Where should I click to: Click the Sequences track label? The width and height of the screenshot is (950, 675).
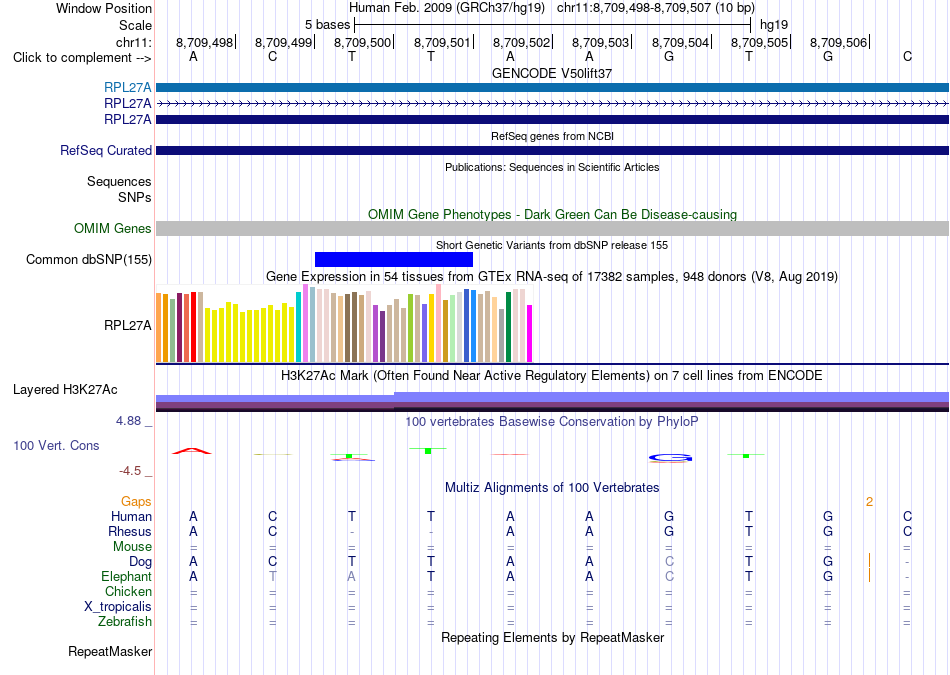pyautogui.click(x=119, y=181)
